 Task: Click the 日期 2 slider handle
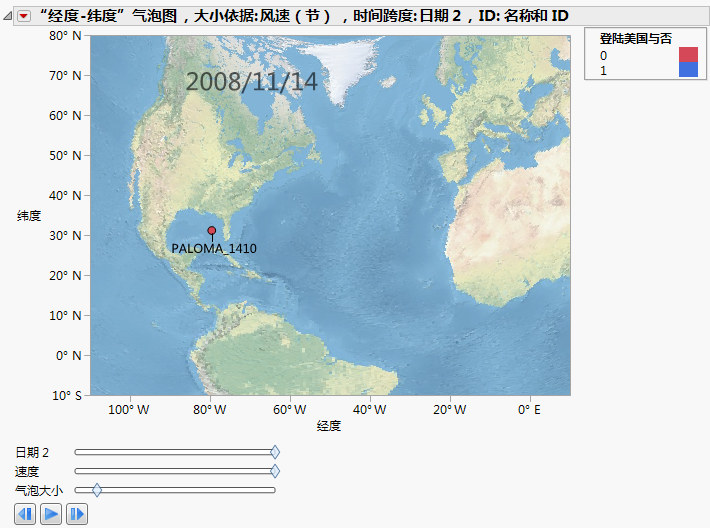click(275, 452)
